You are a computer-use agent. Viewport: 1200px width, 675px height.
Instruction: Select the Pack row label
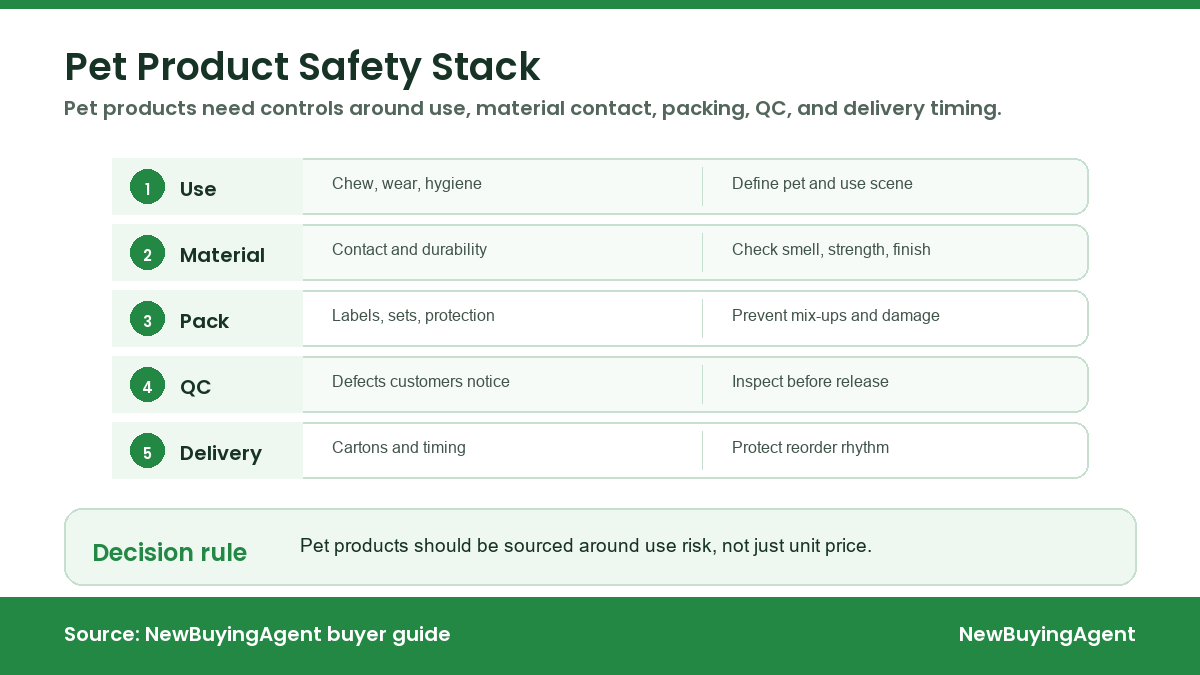point(204,321)
